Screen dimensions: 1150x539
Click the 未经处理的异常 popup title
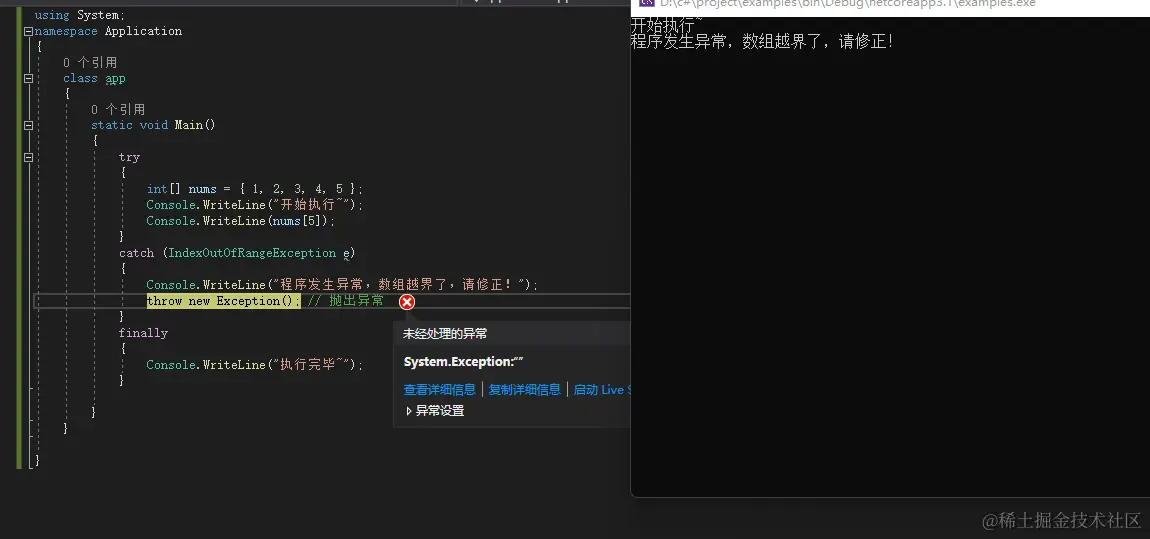pyautogui.click(x=445, y=334)
